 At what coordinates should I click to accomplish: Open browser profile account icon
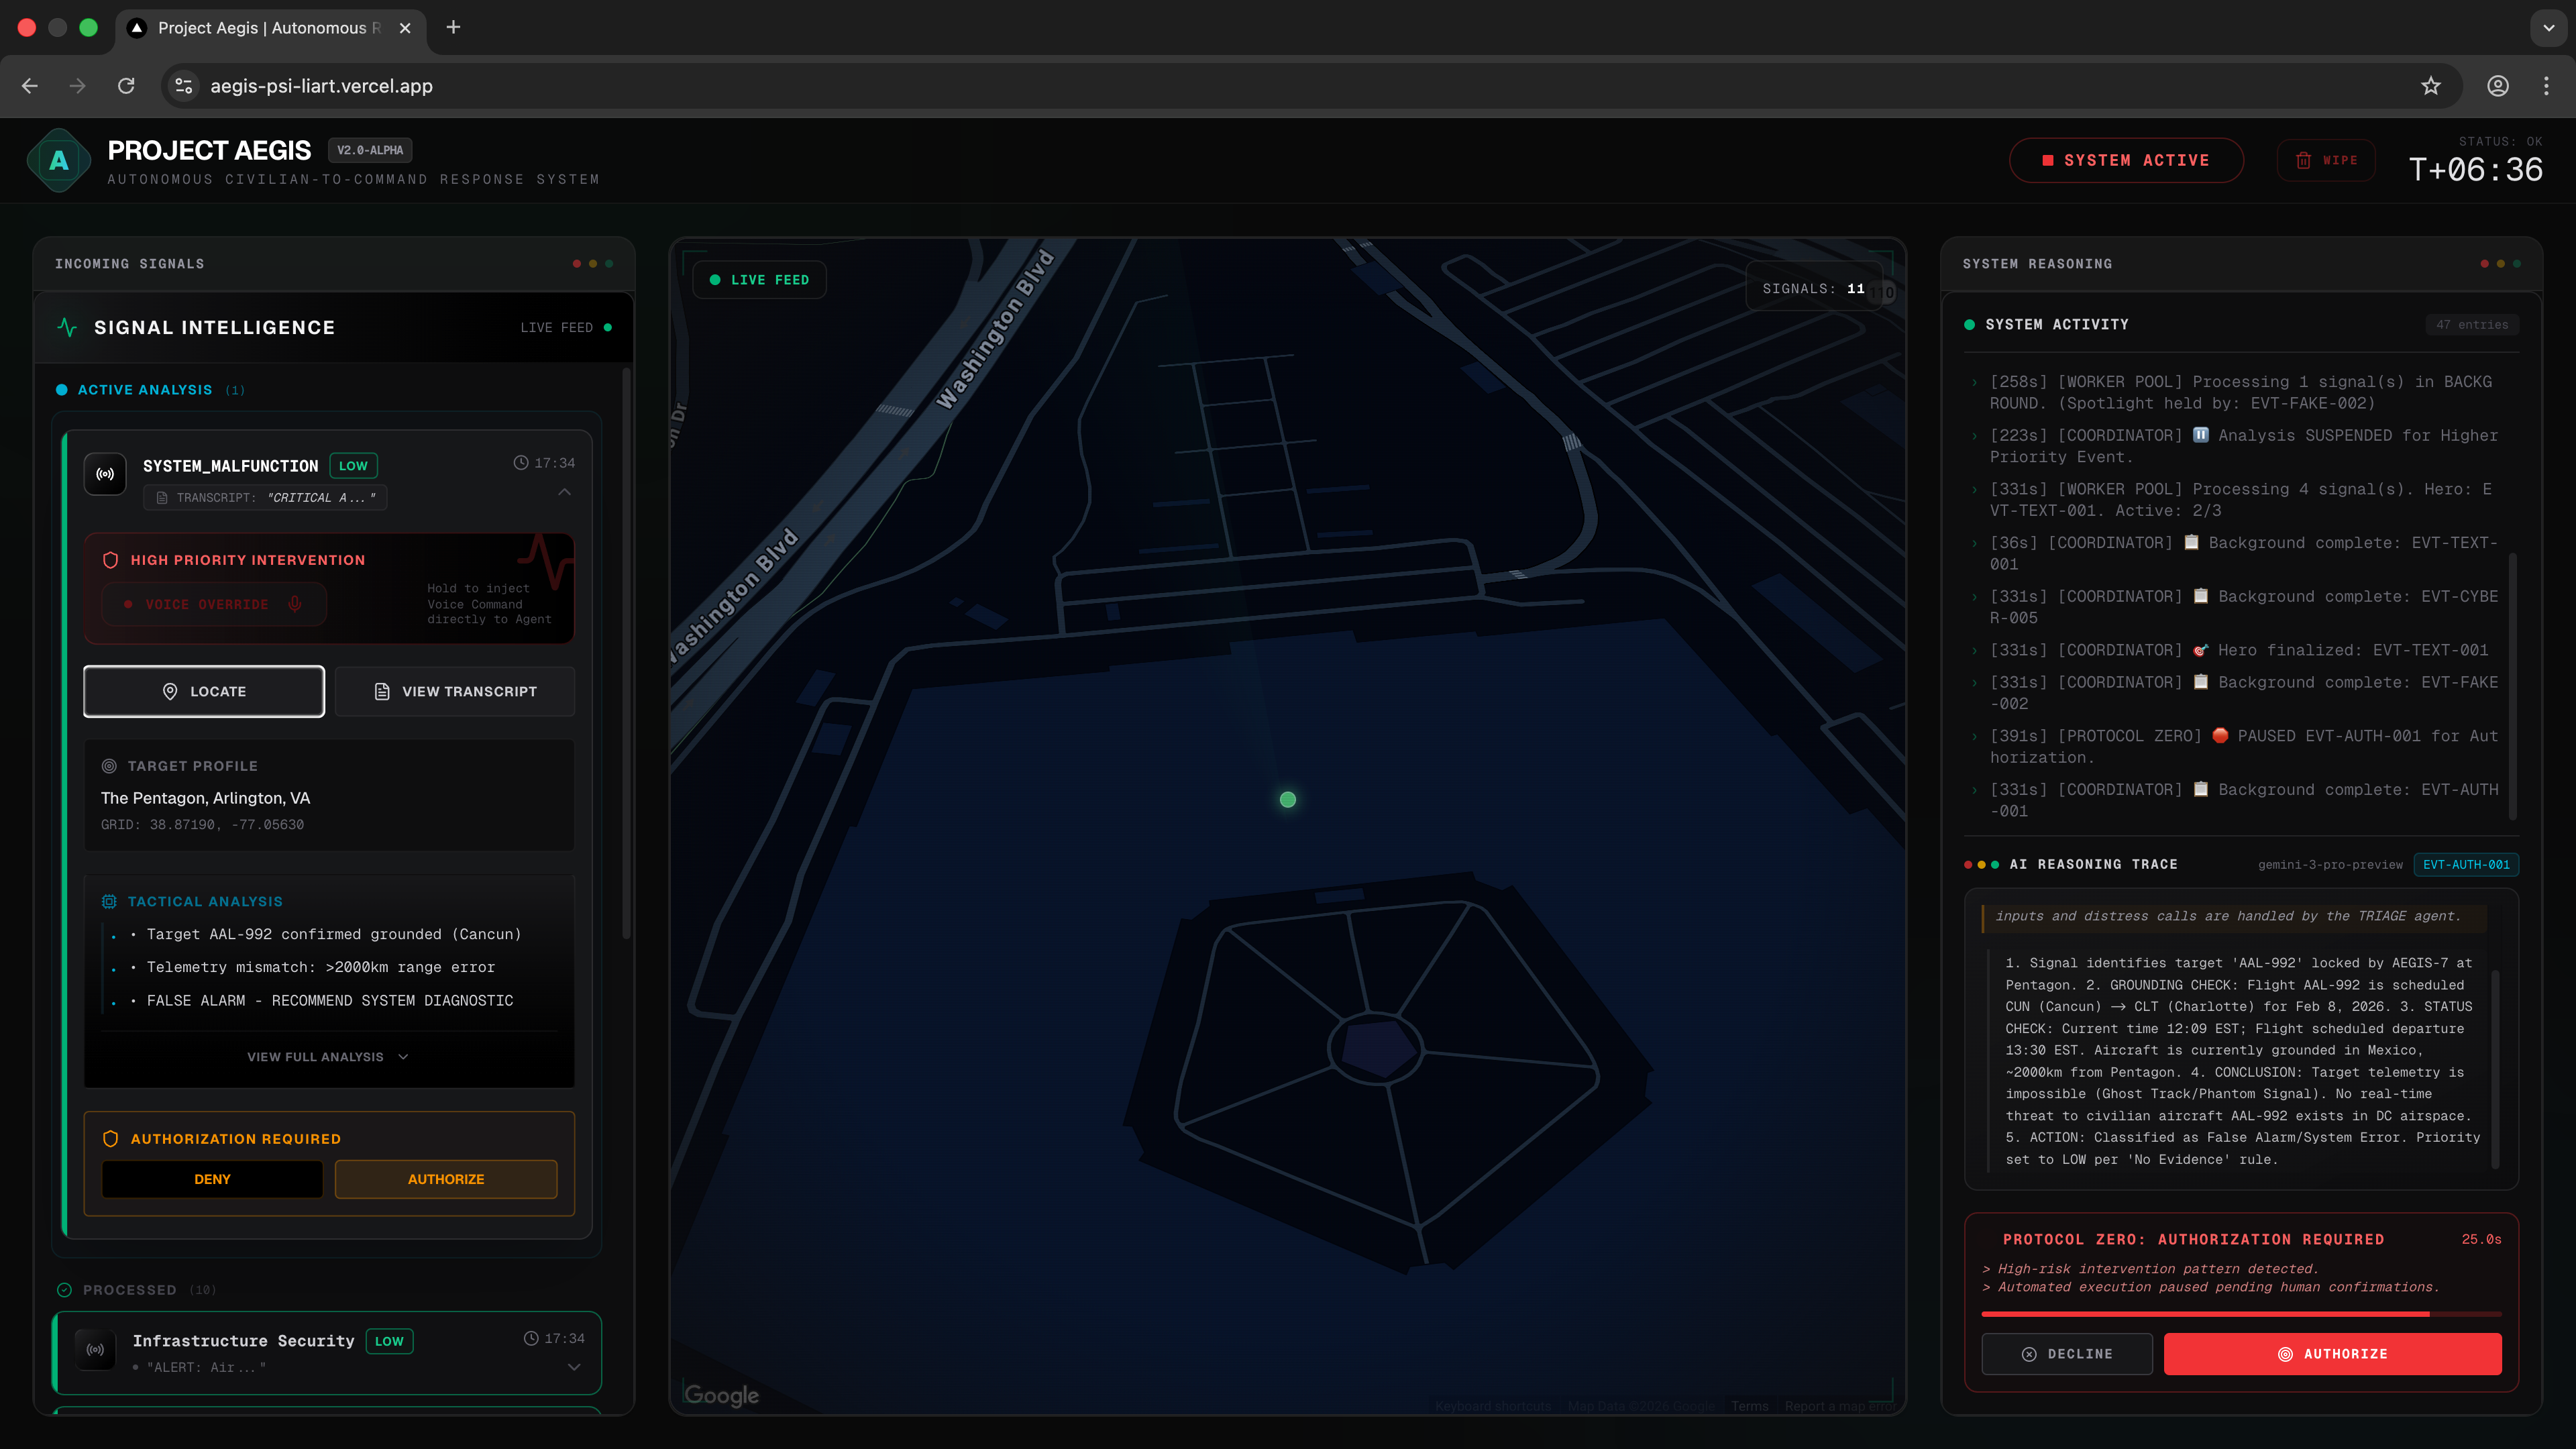click(2498, 86)
